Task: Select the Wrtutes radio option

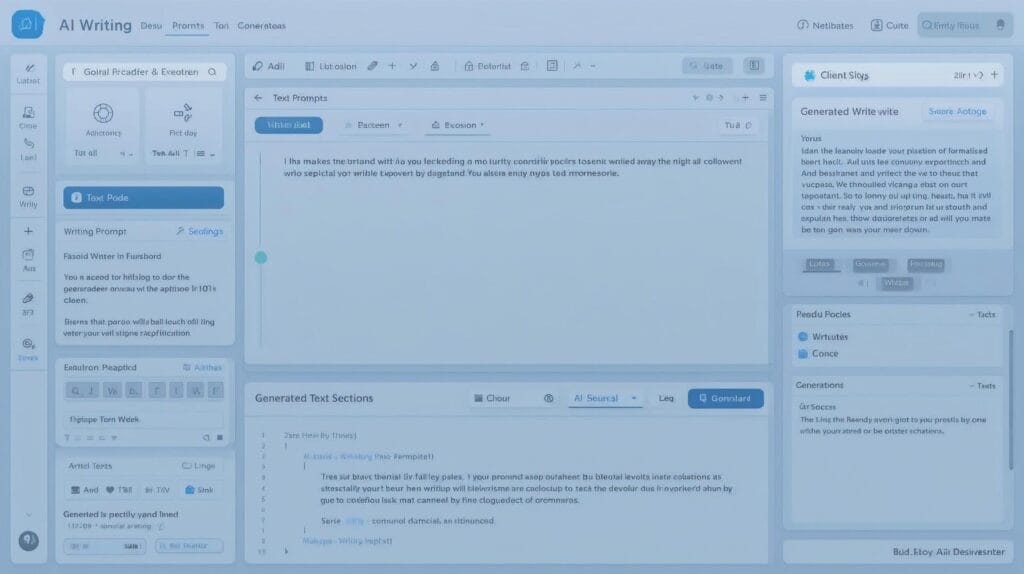Action: (x=802, y=337)
